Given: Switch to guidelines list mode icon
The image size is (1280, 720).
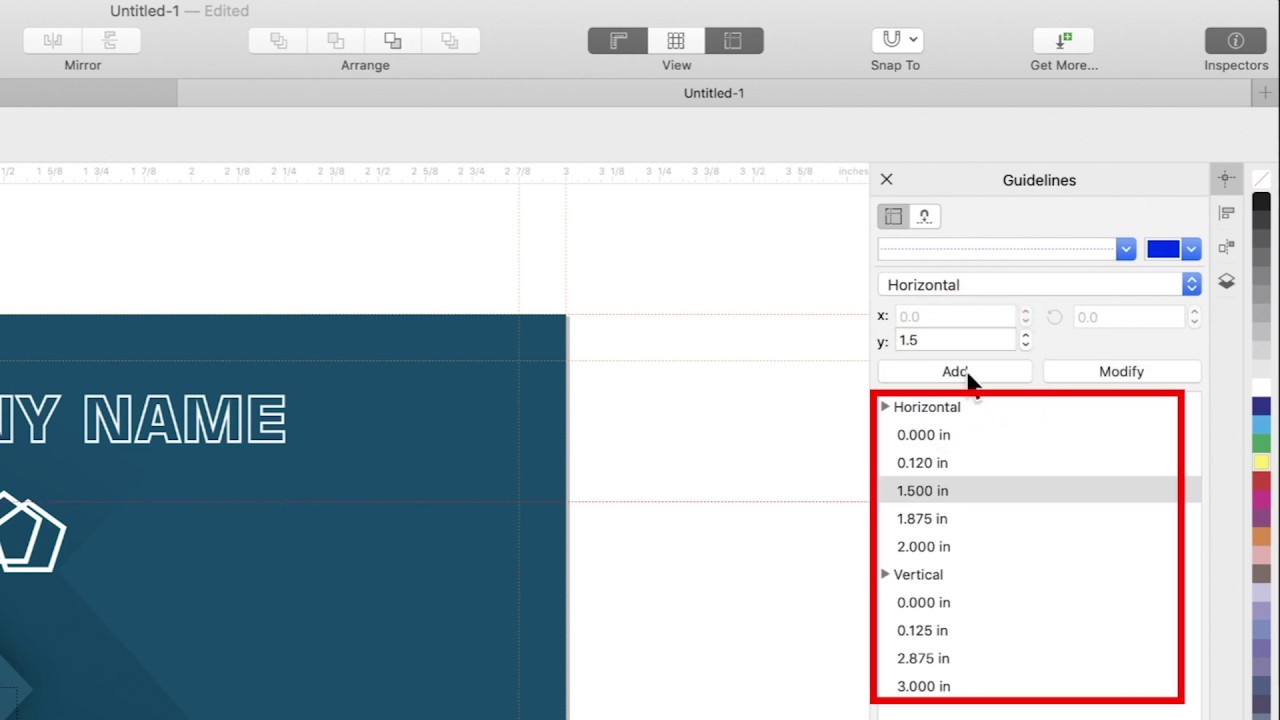Looking at the screenshot, I should tap(893, 216).
